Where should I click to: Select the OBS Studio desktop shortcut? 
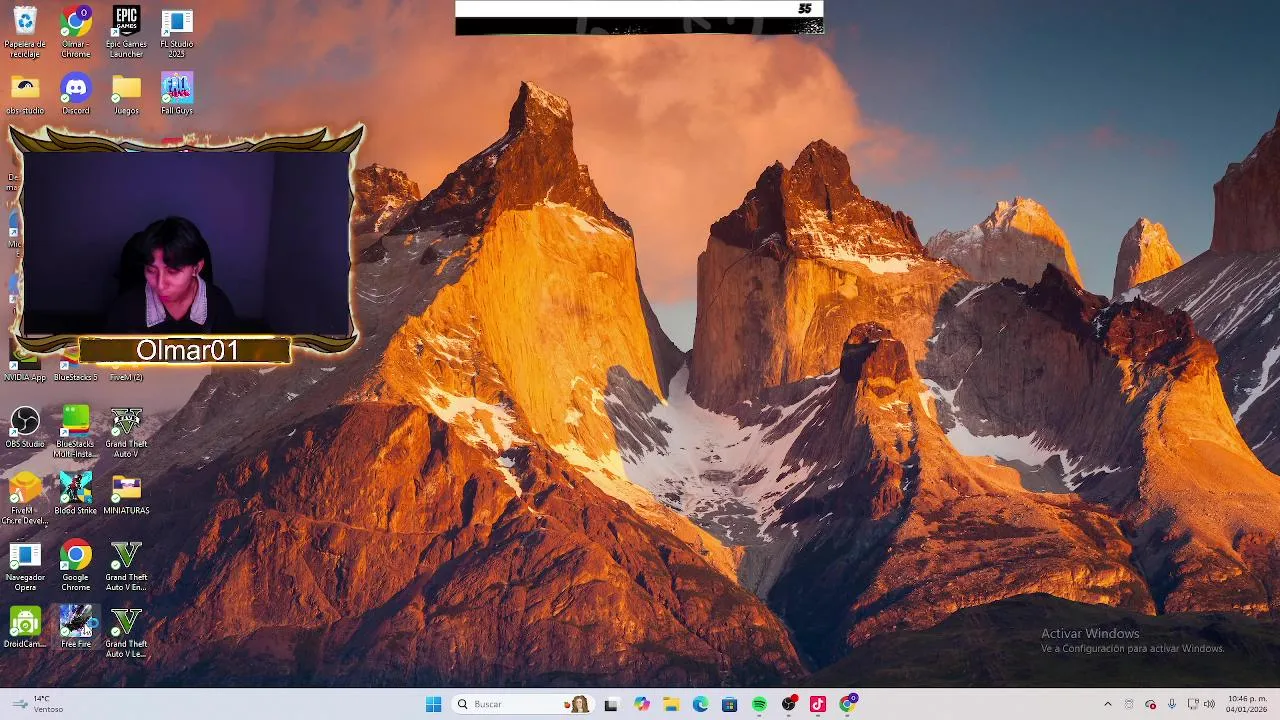pyautogui.click(x=25, y=427)
